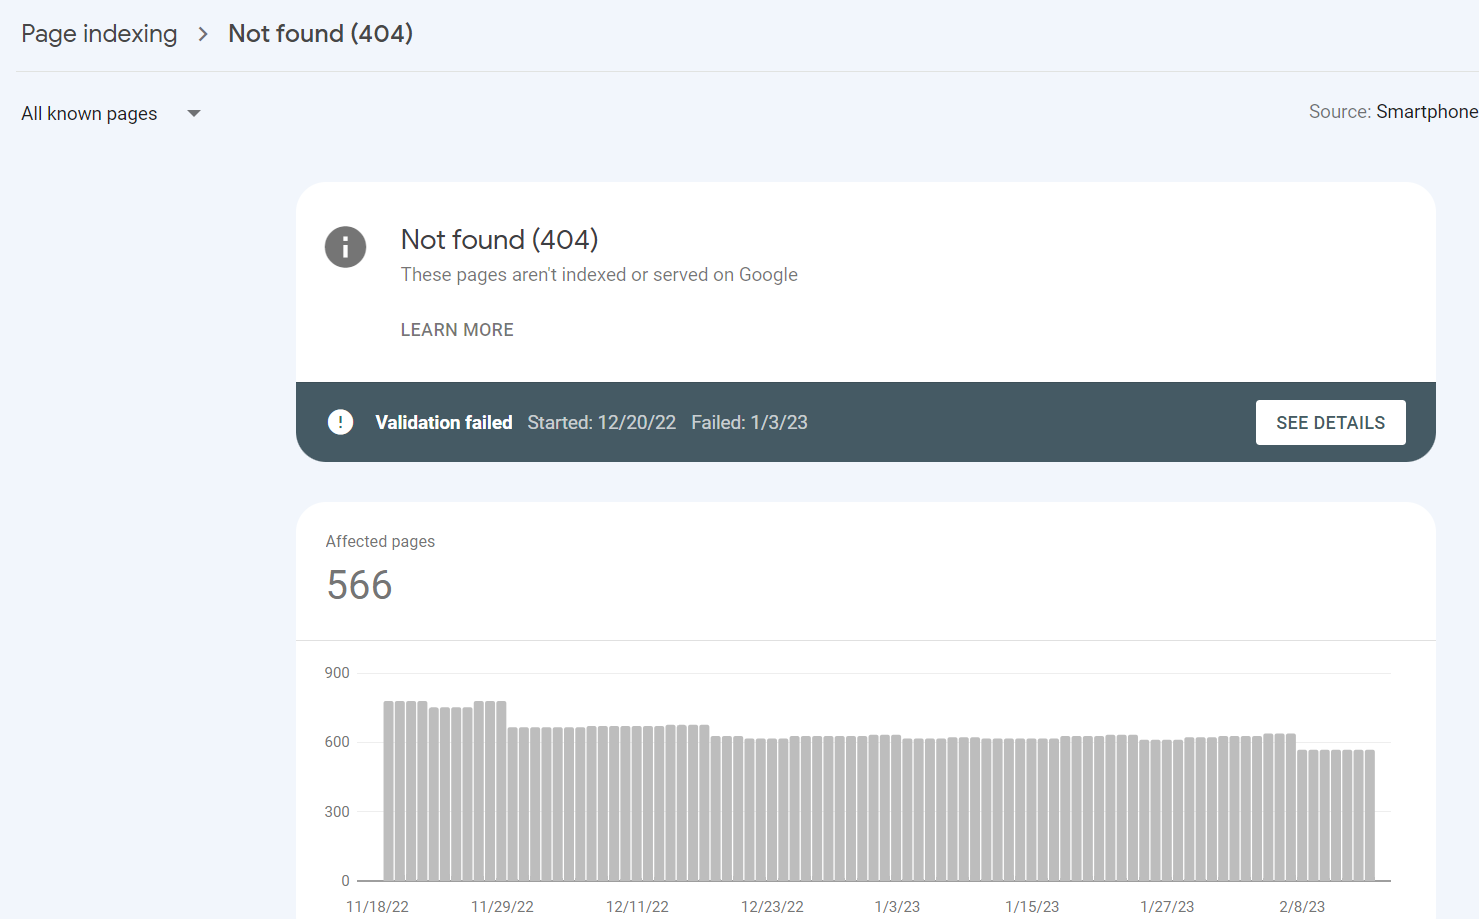This screenshot has width=1479, height=919.
Task: Click the Affected pages count 566
Action: [x=360, y=585]
